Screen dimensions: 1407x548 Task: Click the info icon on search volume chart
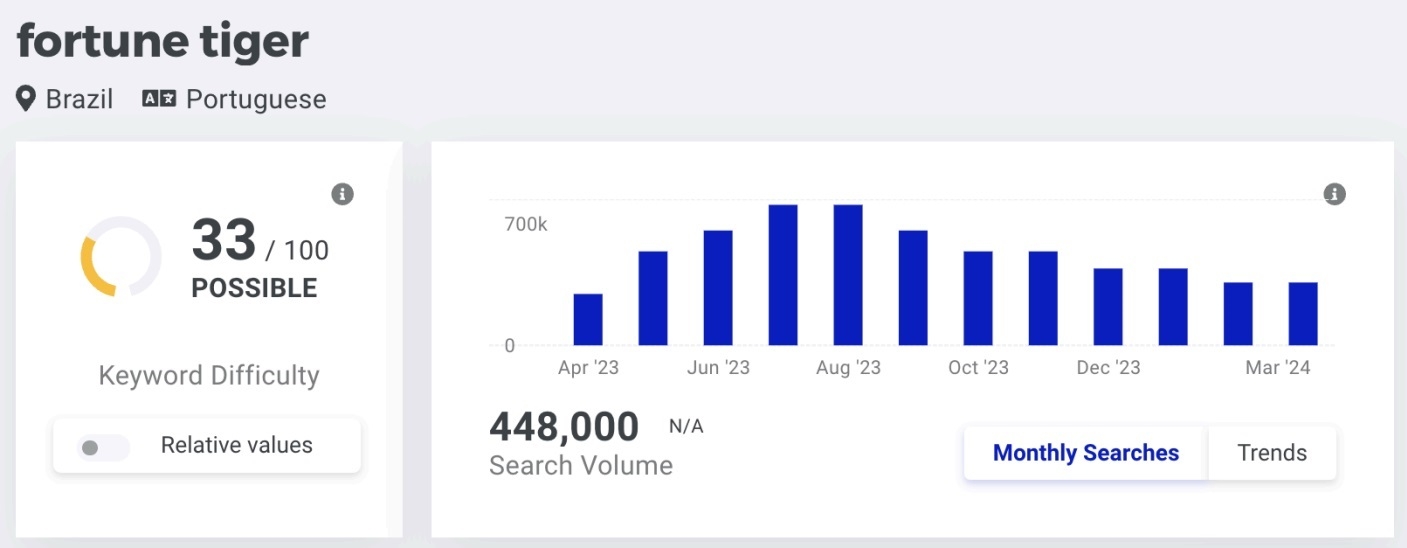point(1334,194)
